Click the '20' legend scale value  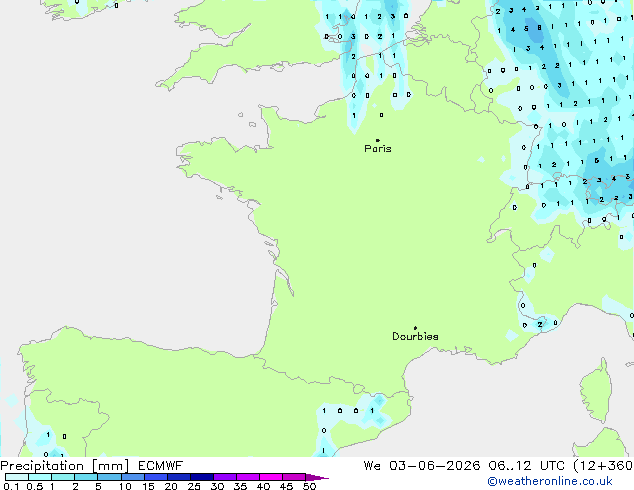coord(171,486)
